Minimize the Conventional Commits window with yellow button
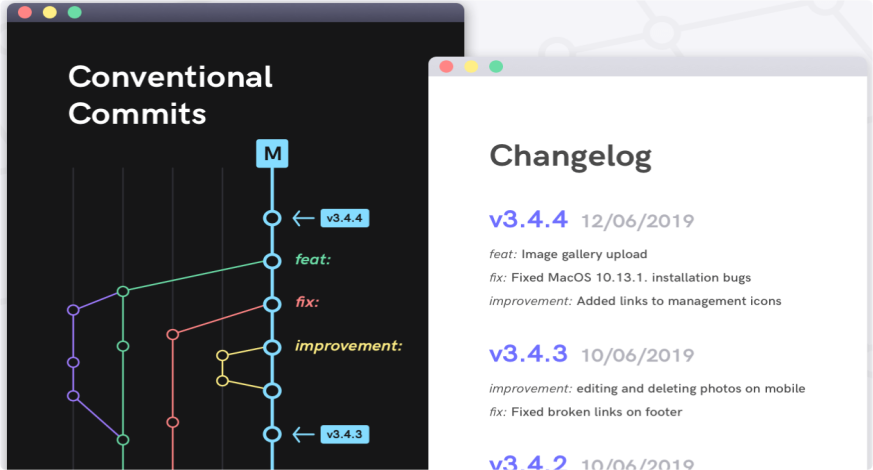Image resolution: width=873 pixels, height=470 pixels. tap(50, 12)
